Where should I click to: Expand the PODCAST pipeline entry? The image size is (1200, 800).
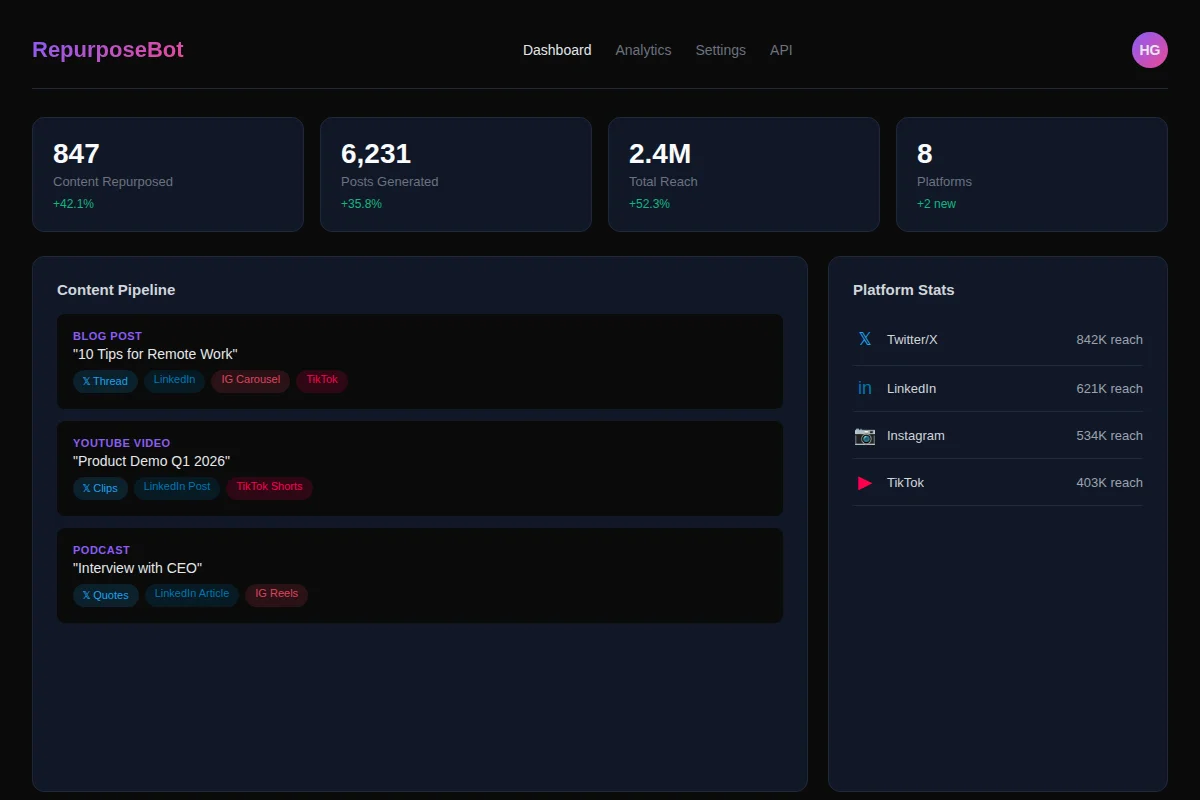(420, 574)
